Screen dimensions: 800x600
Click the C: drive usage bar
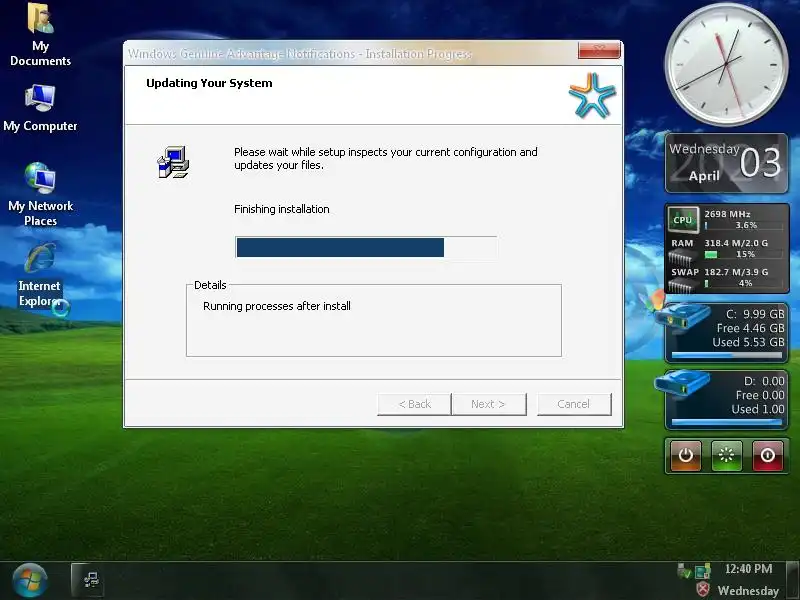(x=727, y=355)
